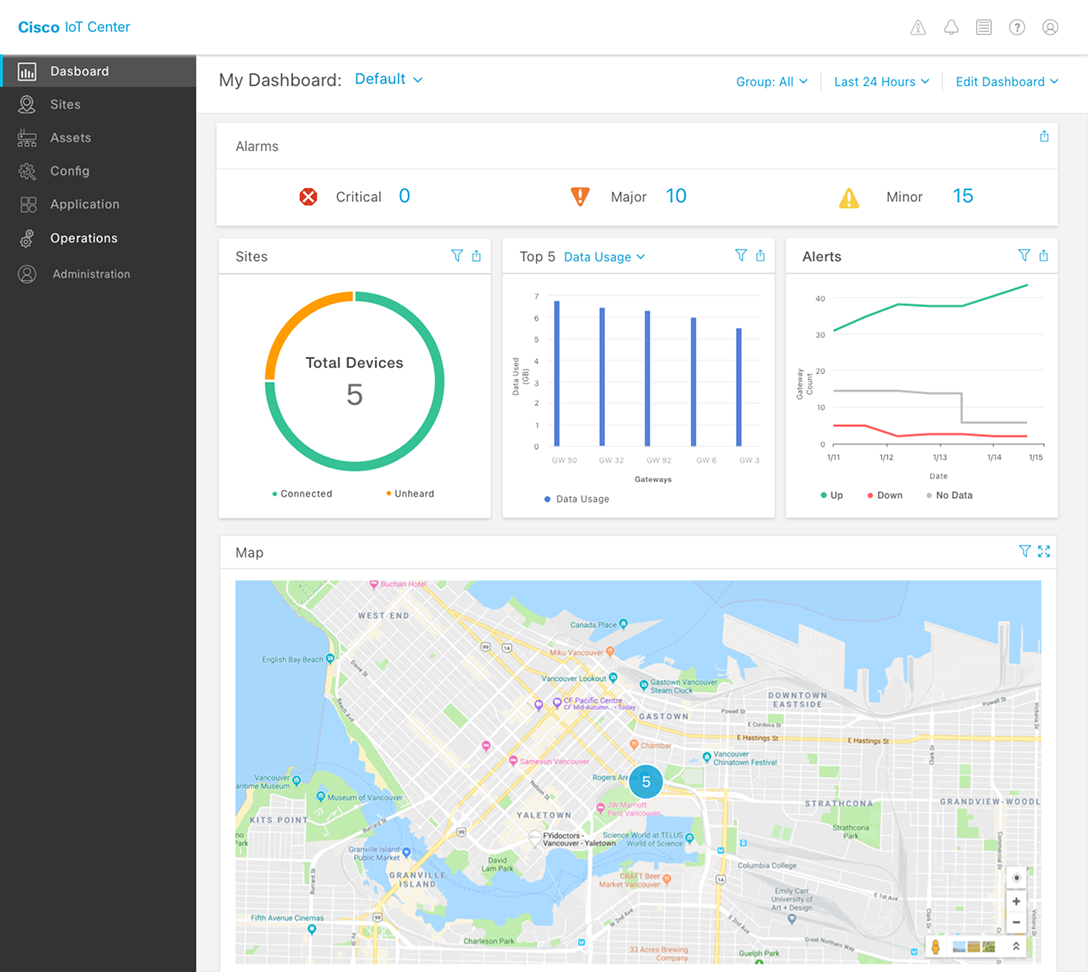The width and height of the screenshot is (1088, 972).
Task: Expand the Map to fullscreen
Action: point(1044,551)
